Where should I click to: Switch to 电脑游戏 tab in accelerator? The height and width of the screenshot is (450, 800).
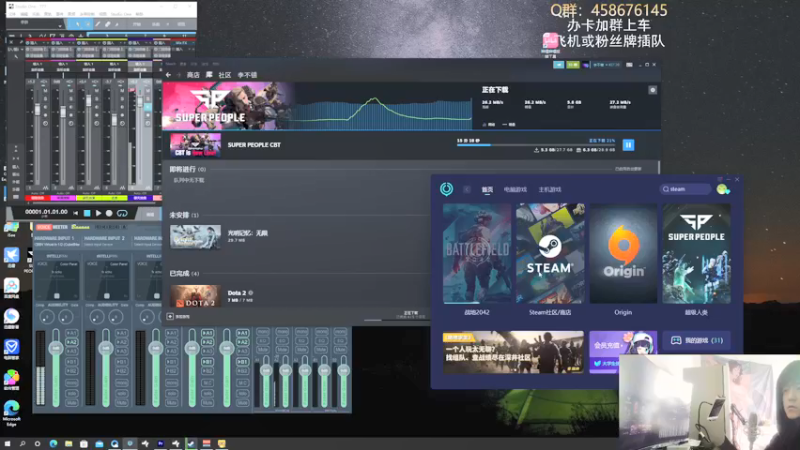point(515,189)
